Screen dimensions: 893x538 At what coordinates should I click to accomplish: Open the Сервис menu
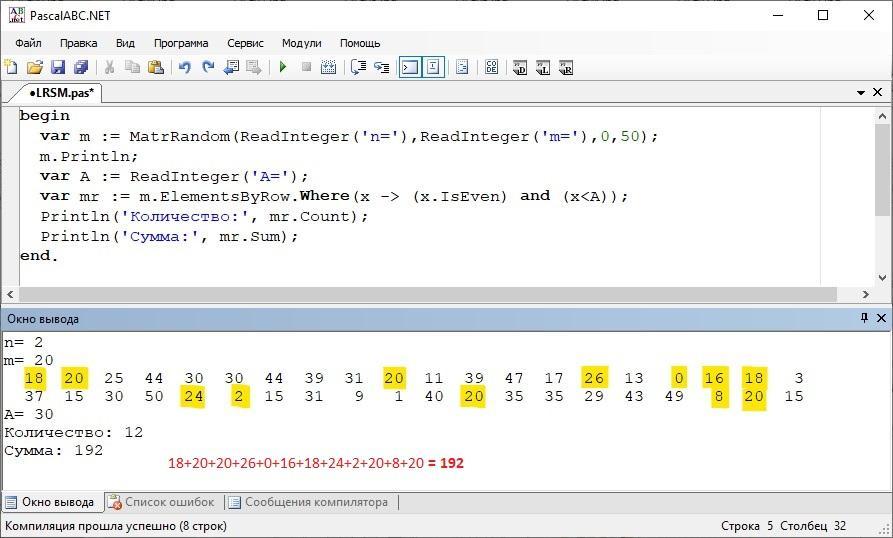(x=245, y=43)
